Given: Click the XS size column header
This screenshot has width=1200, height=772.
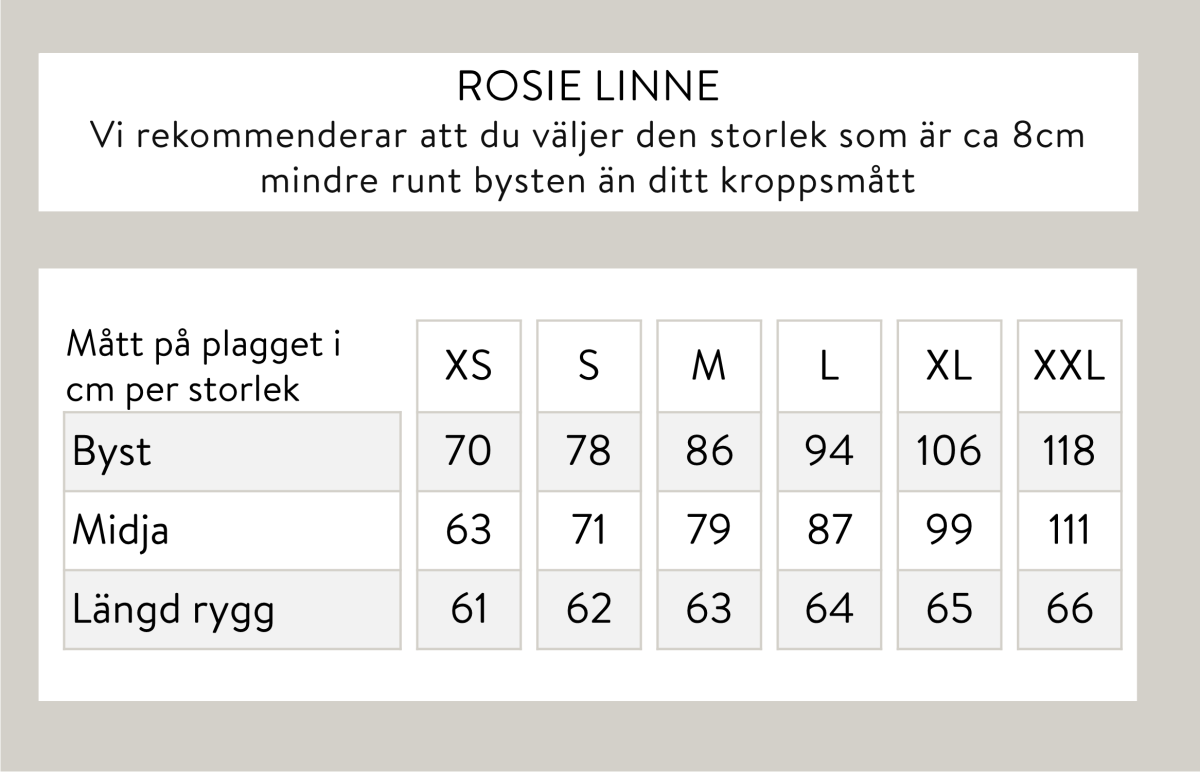Looking at the screenshot, I should coord(469,367).
